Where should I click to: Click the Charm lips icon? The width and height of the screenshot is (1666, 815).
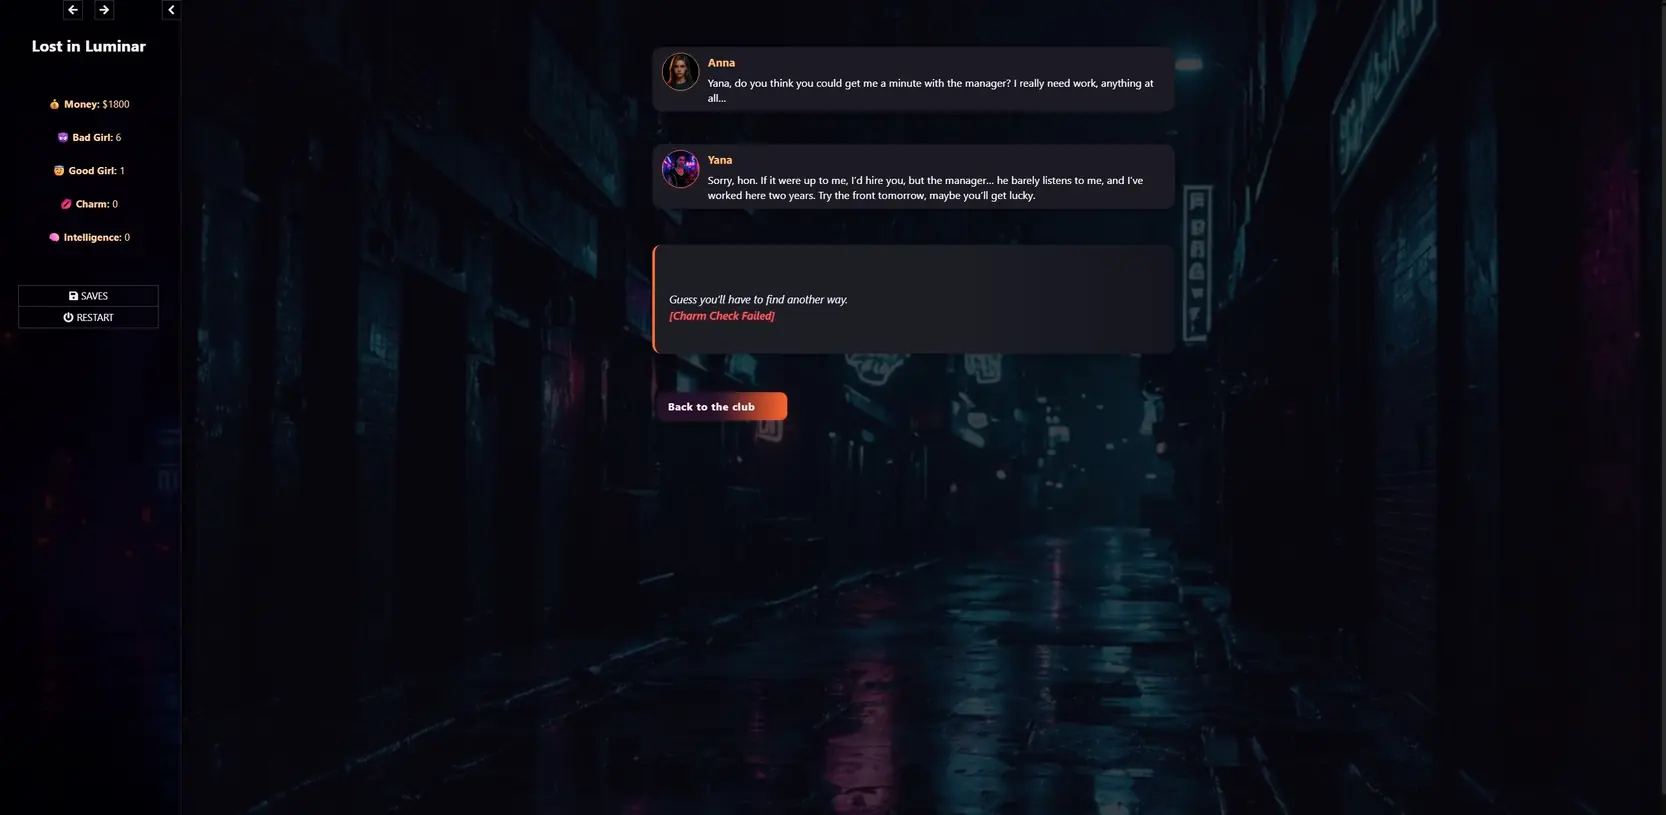click(x=66, y=204)
